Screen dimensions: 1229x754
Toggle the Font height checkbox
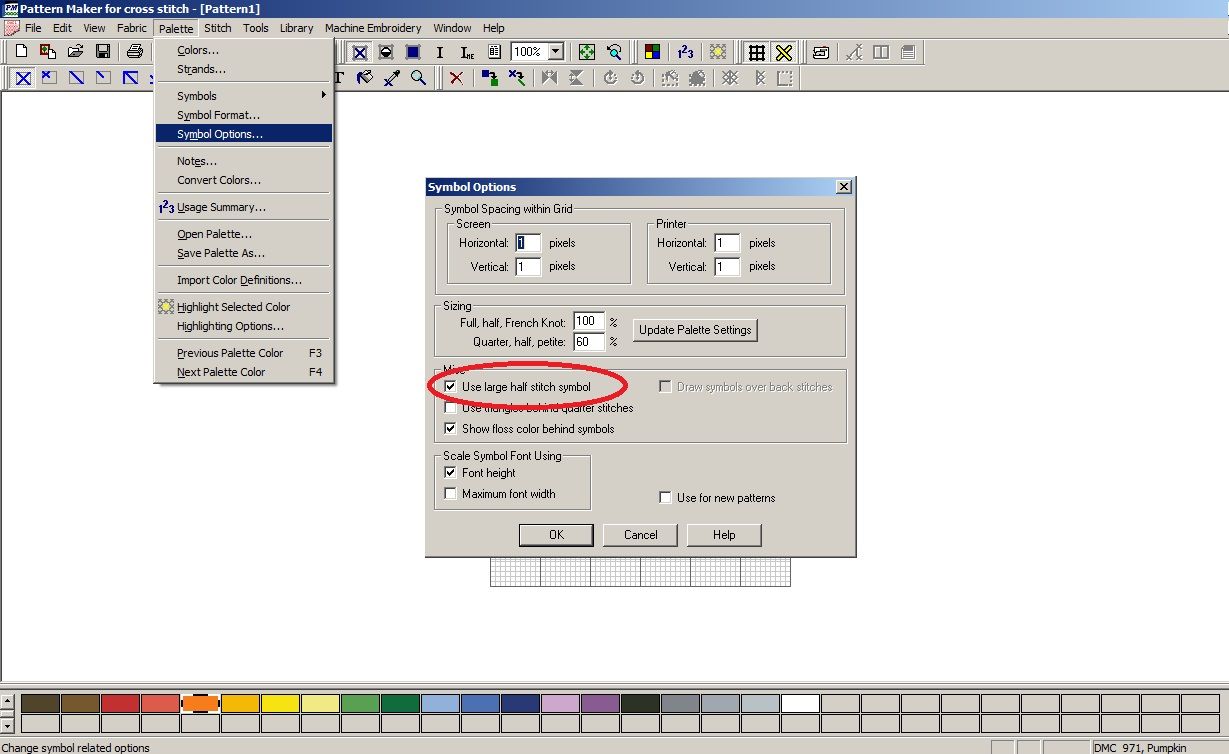pyautogui.click(x=451, y=472)
